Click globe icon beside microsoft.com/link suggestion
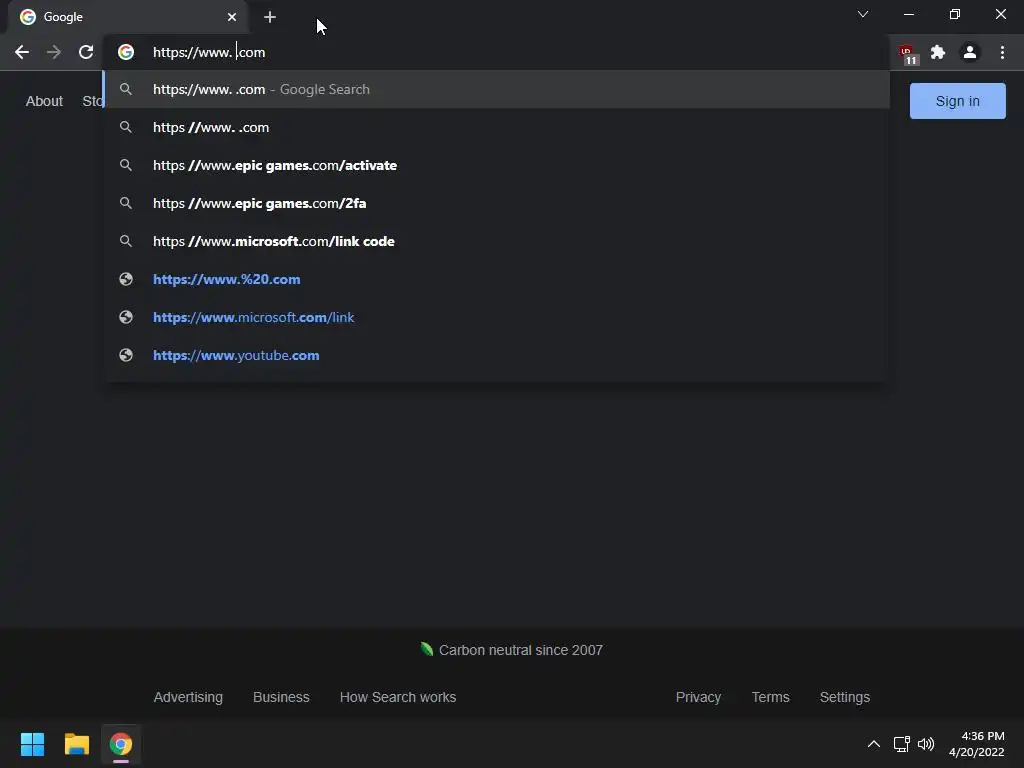 click(126, 317)
